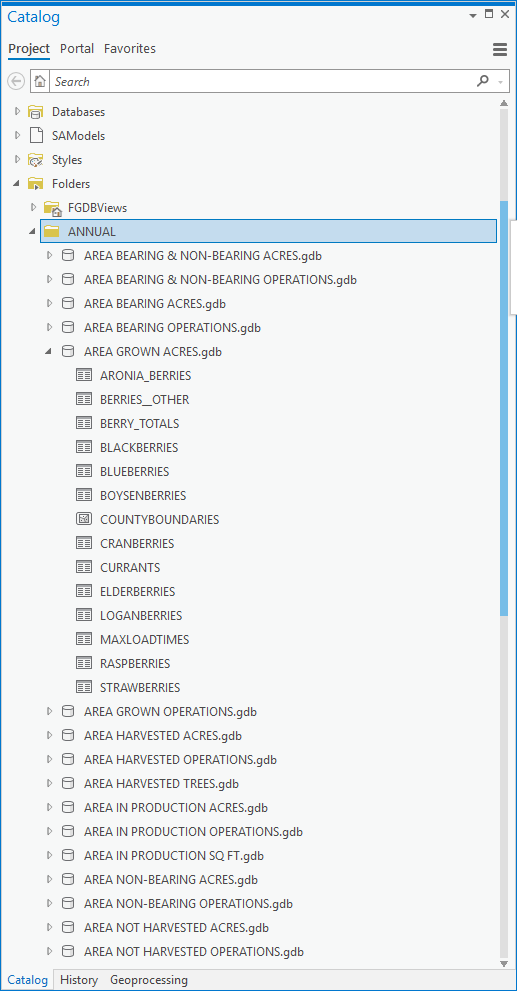Select AREA NON-BEARING OPERATIONS.gdb
The height and width of the screenshot is (991, 517).
click(188, 904)
